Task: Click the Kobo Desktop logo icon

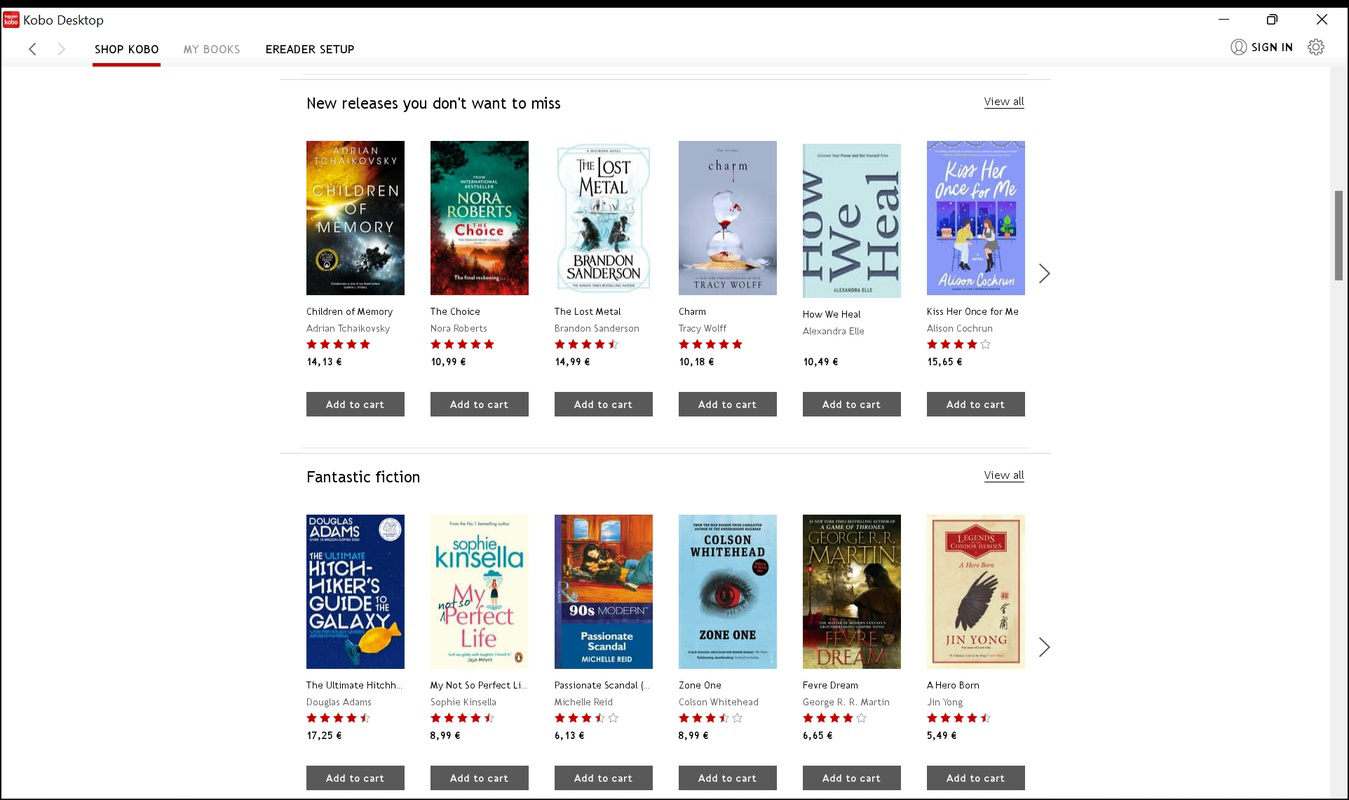Action: click(x=11, y=19)
